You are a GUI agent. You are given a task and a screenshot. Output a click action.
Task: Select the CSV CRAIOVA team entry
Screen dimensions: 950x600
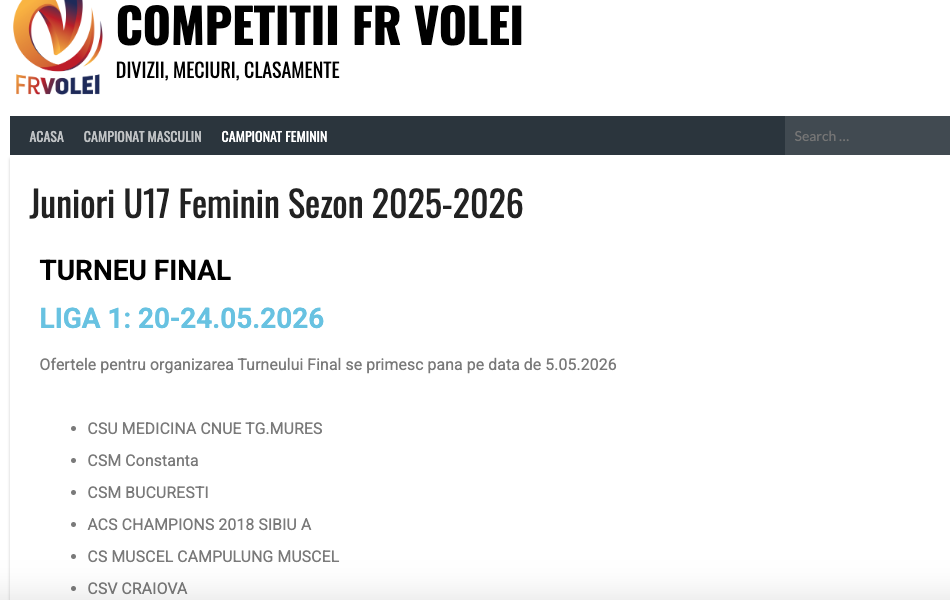137,588
